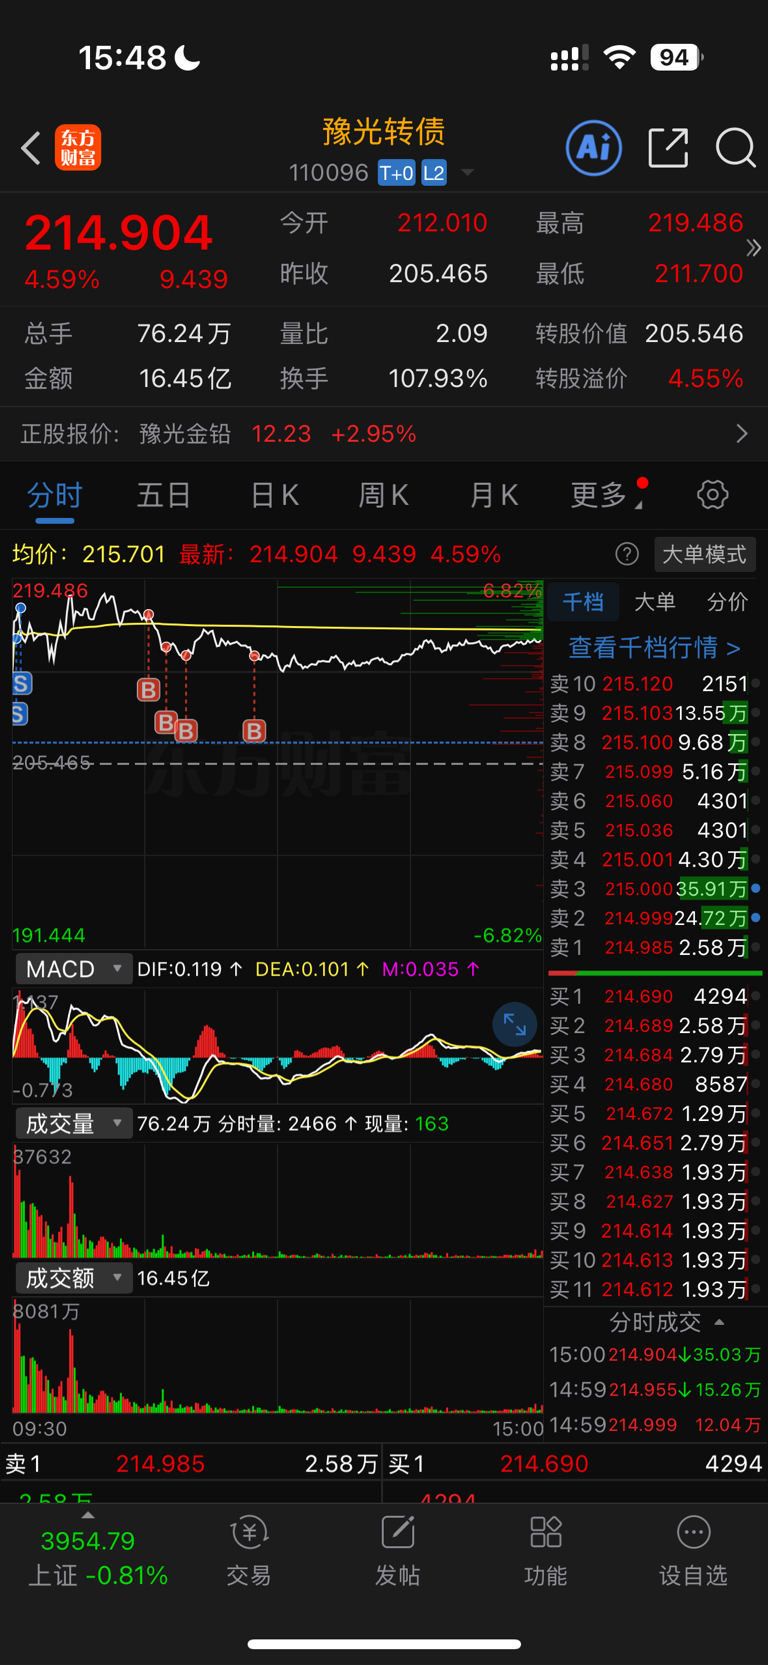The width and height of the screenshot is (769, 1665).
Task: Select 买4 214.680 order row
Action: 655,1084
